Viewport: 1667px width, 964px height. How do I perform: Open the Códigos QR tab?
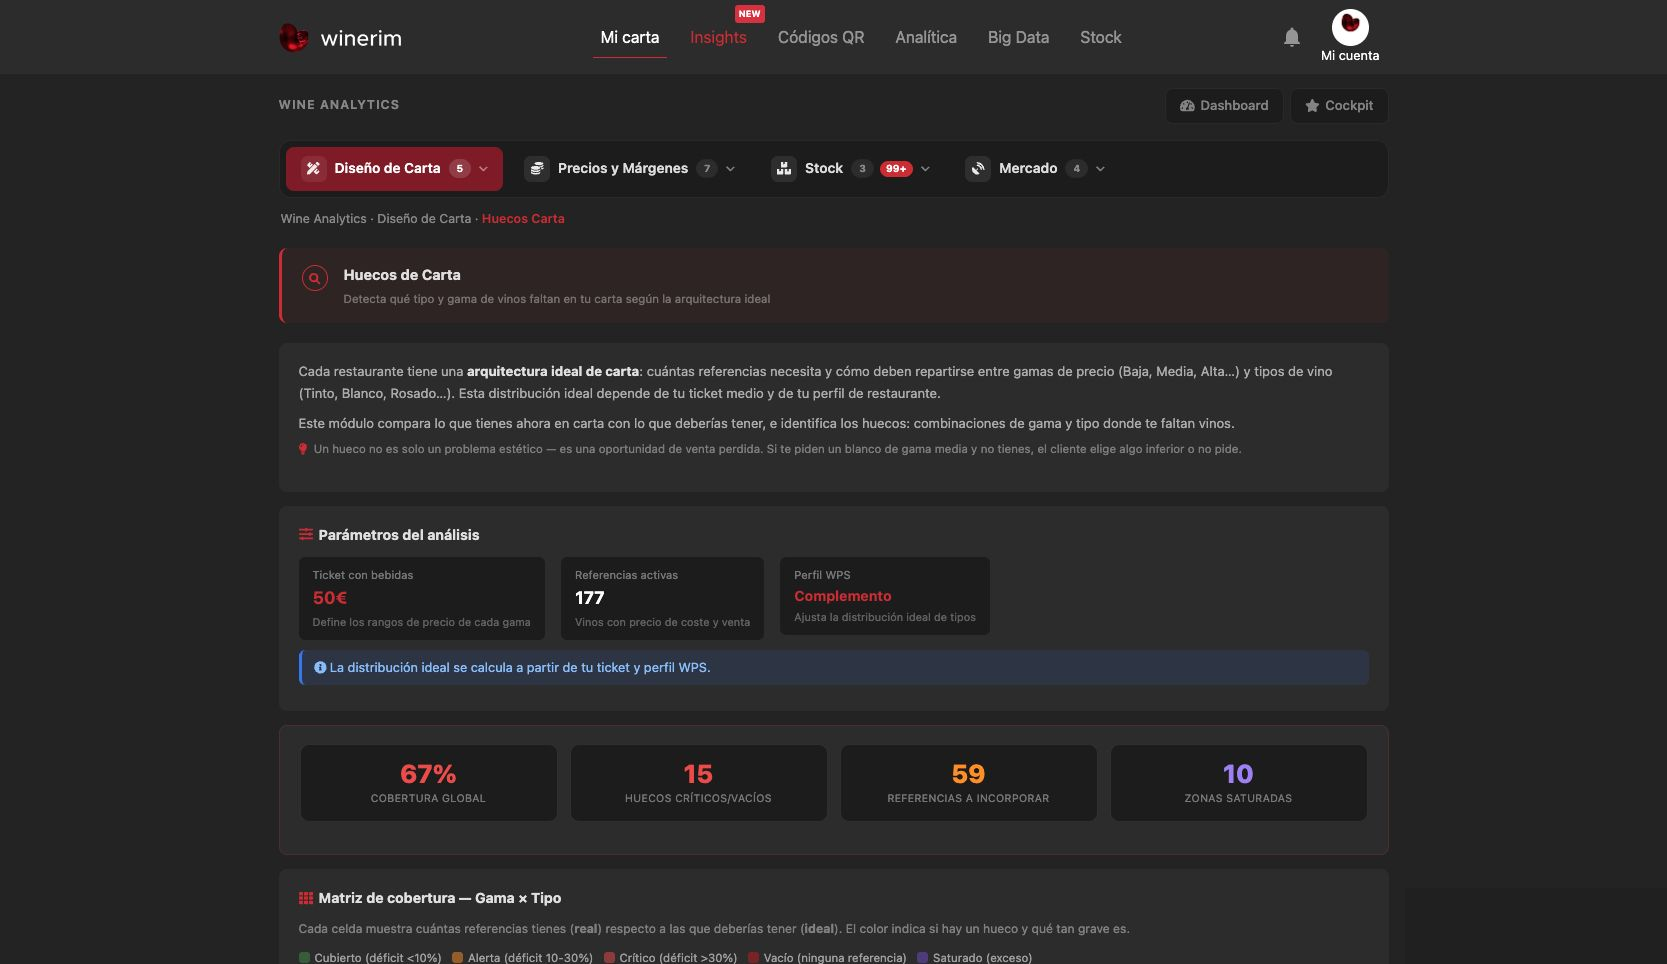[x=821, y=38]
